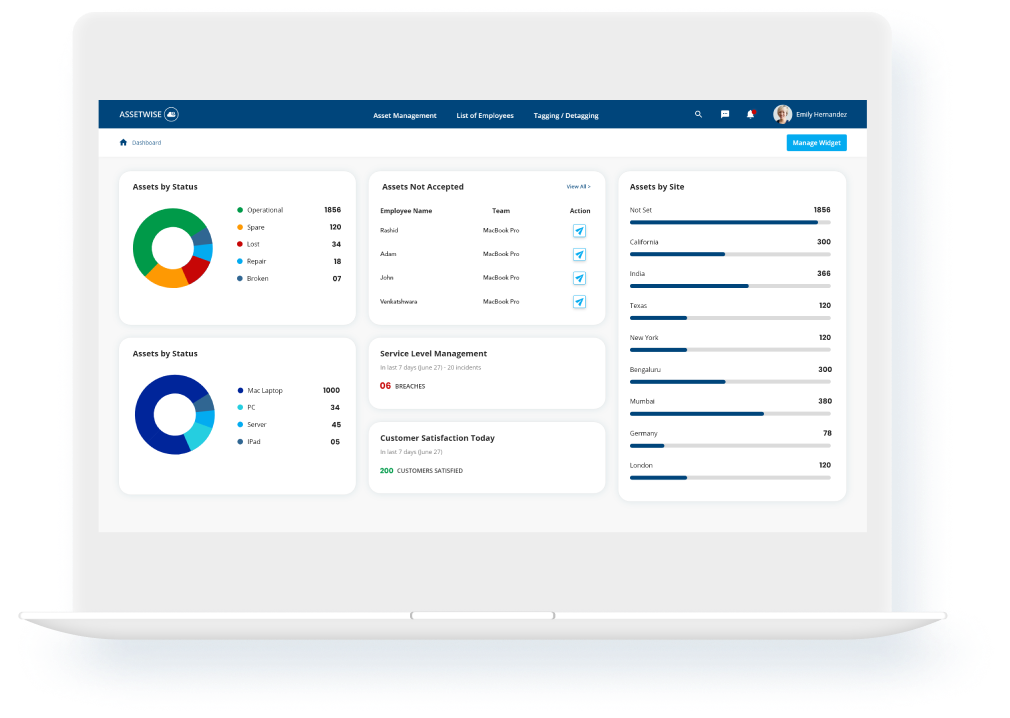1010x718 pixels.
Task: Click the Dashboard breadcrumb link
Action: coord(146,143)
